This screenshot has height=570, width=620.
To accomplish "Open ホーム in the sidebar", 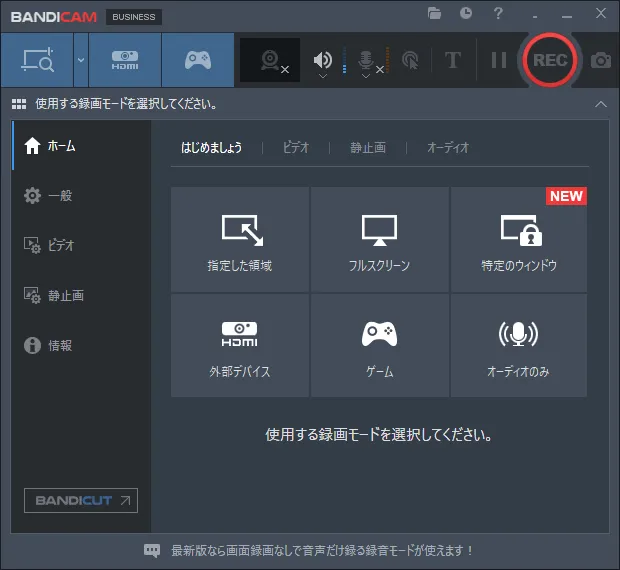I will (81, 145).
